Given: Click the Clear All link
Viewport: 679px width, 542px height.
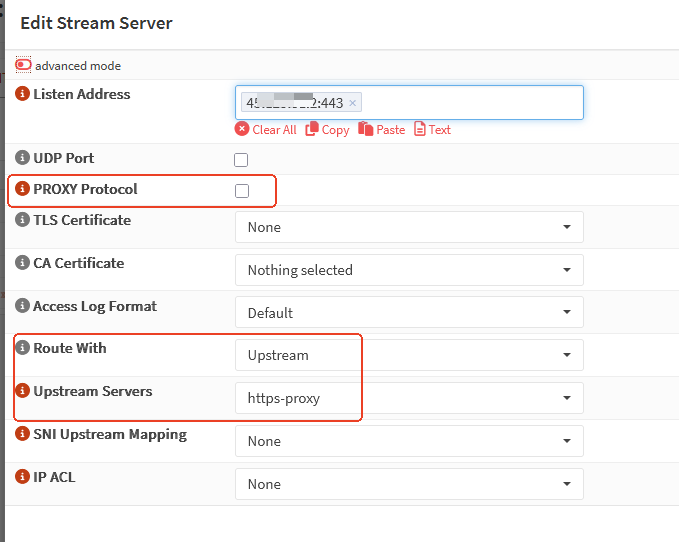Looking at the screenshot, I should pos(266,129).
